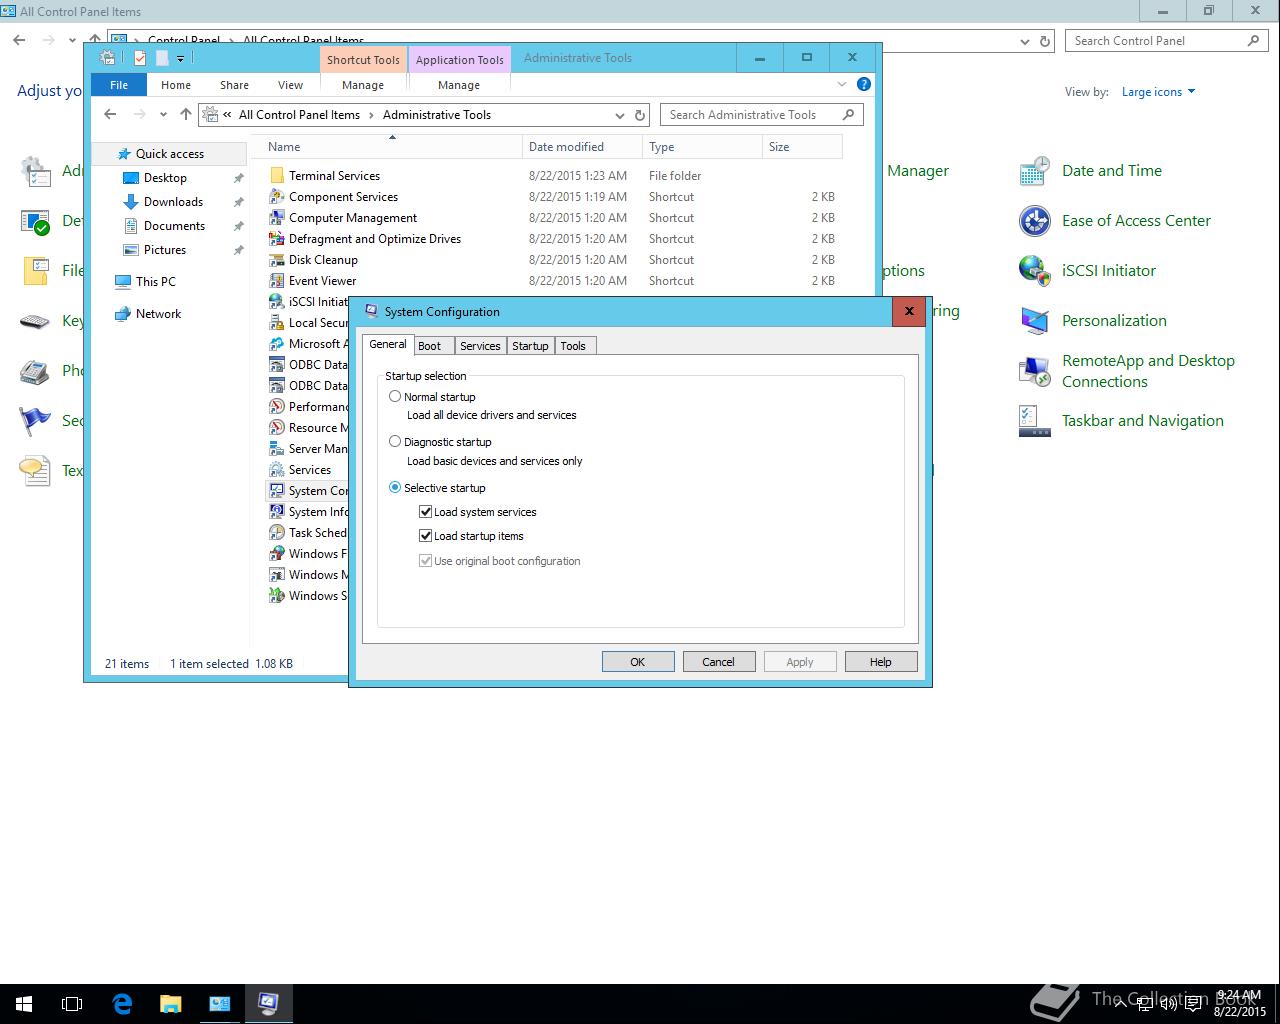The height and width of the screenshot is (1024, 1280).
Task: Select Normal startup radio button
Action: click(x=395, y=397)
